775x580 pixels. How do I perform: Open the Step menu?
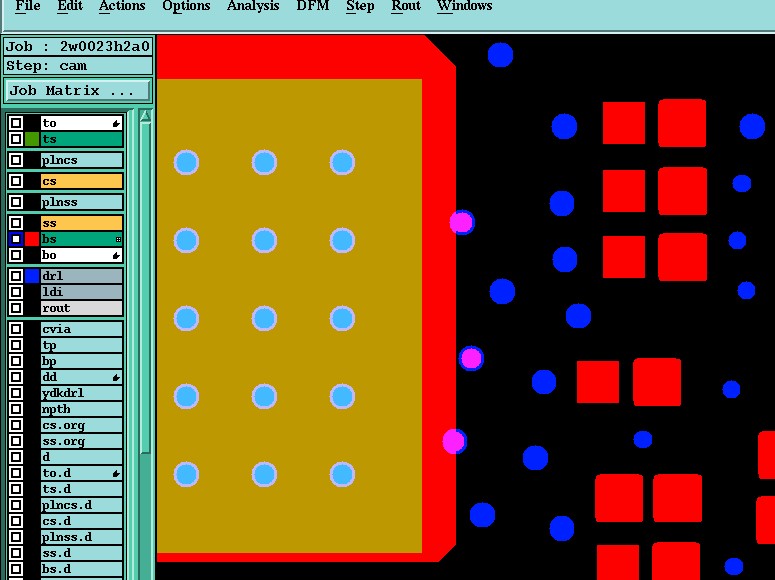pyautogui.click(x=360, y=6)
